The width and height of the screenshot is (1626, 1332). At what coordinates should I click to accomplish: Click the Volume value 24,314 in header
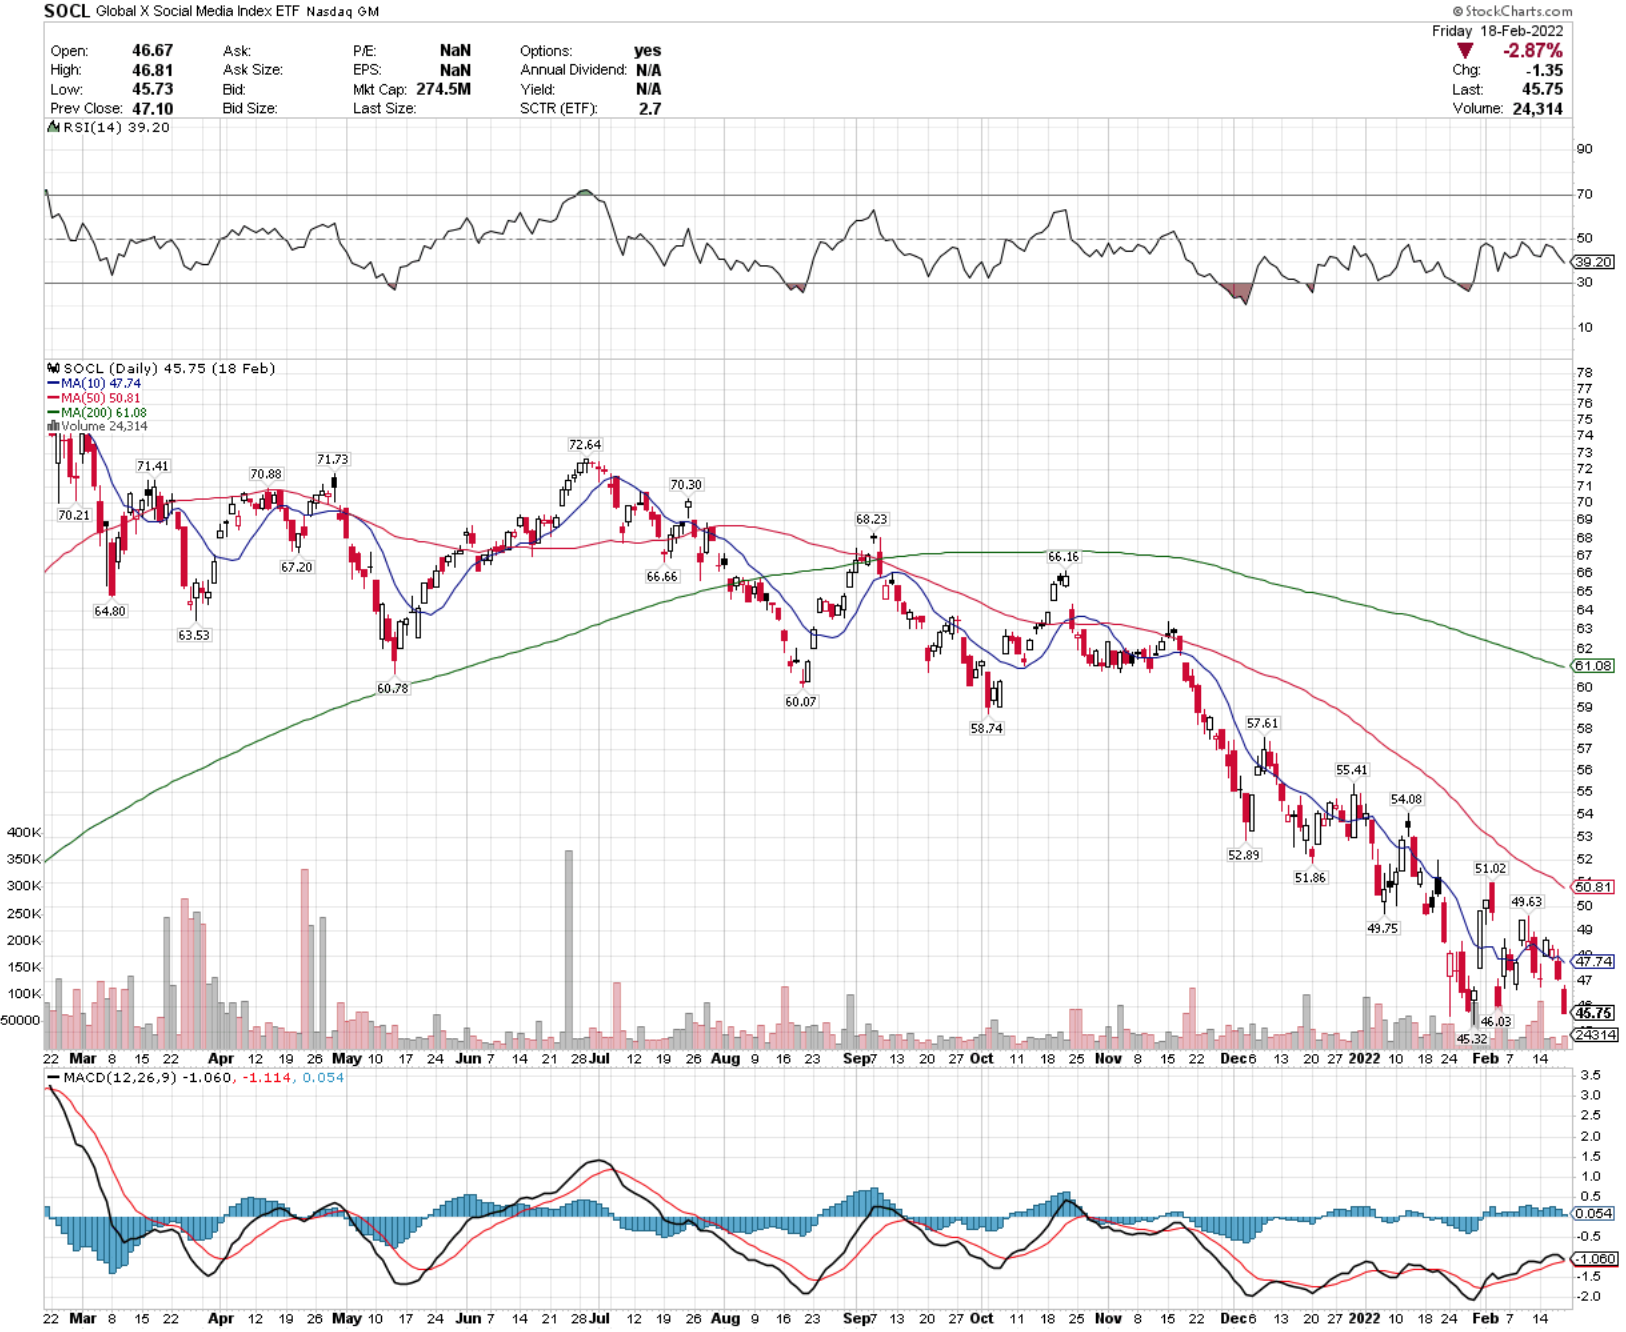tap(1537, 108)
